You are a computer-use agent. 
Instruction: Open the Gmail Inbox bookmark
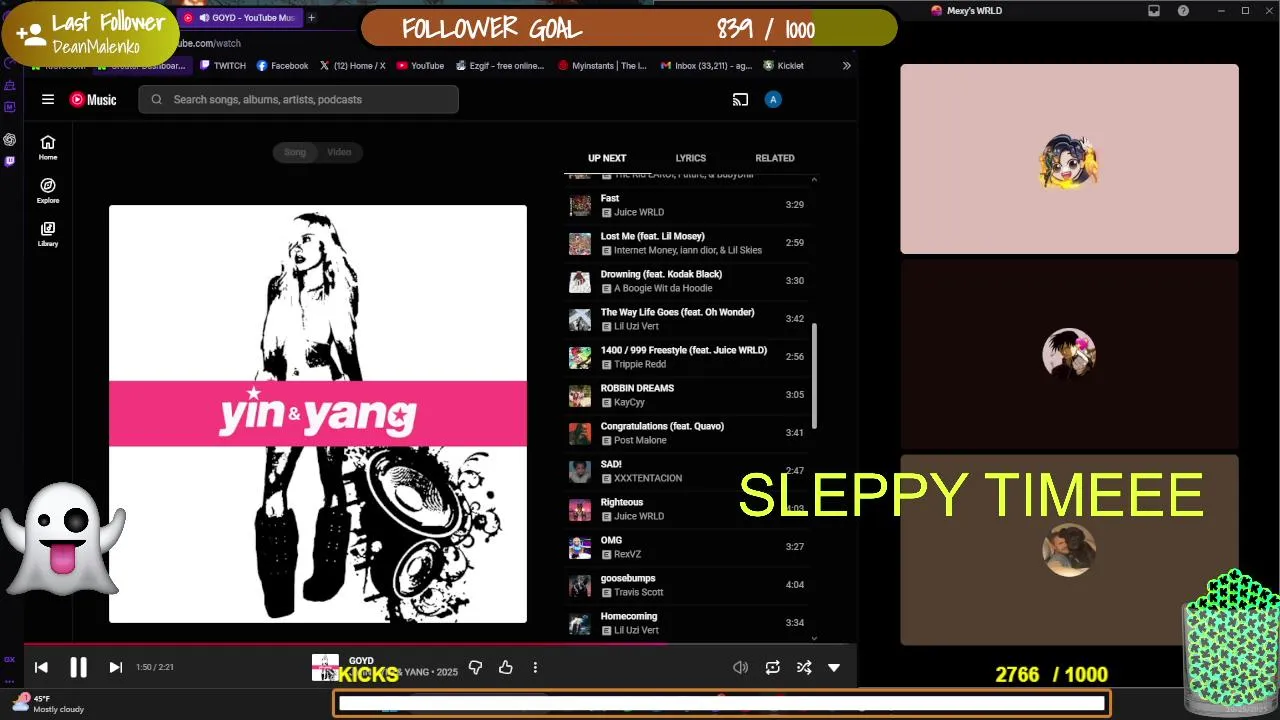click(x=706, y=66)
